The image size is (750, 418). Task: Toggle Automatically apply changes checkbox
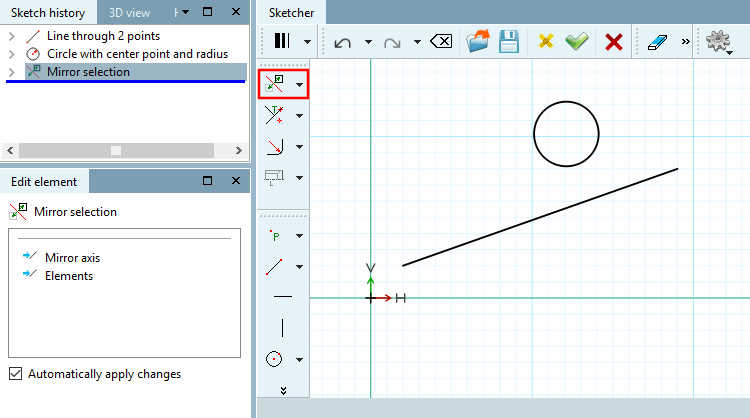15,374
